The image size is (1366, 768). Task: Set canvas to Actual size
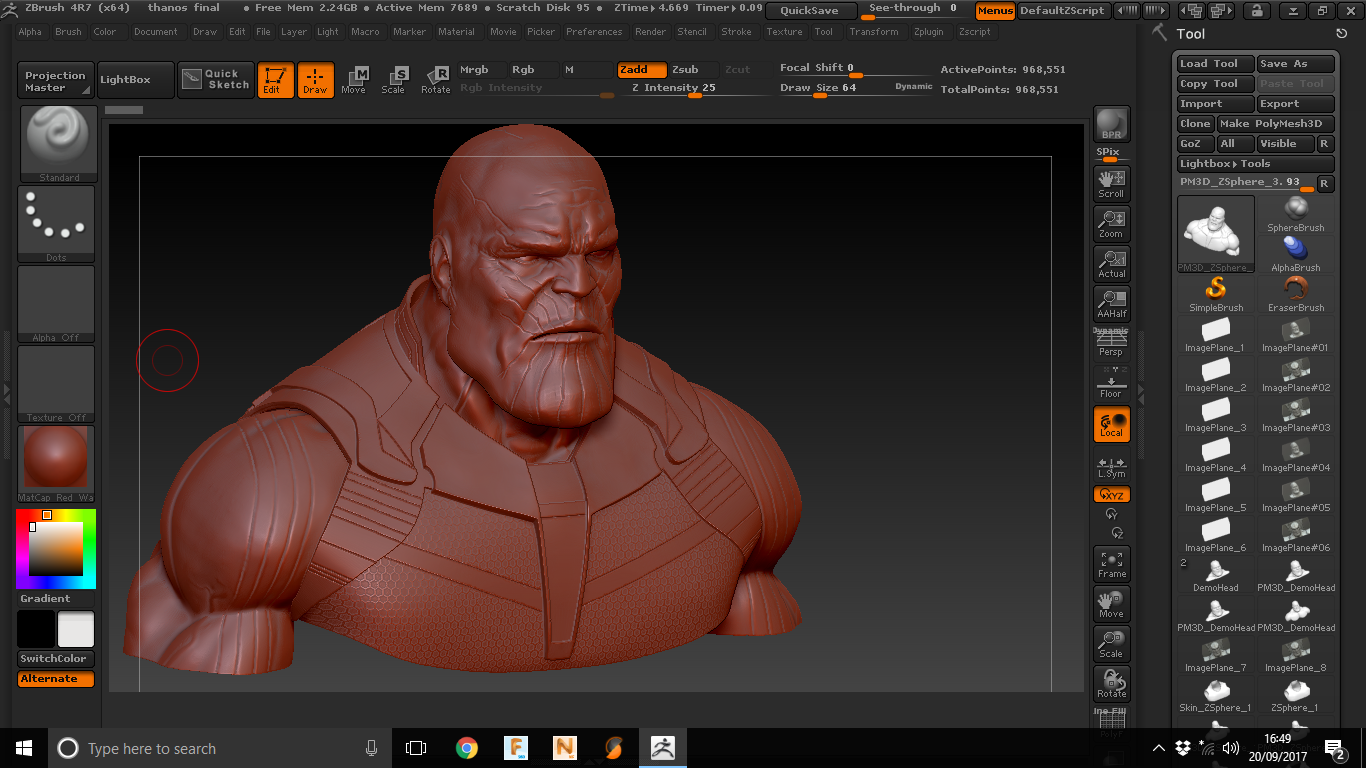tap(1111, 263)
